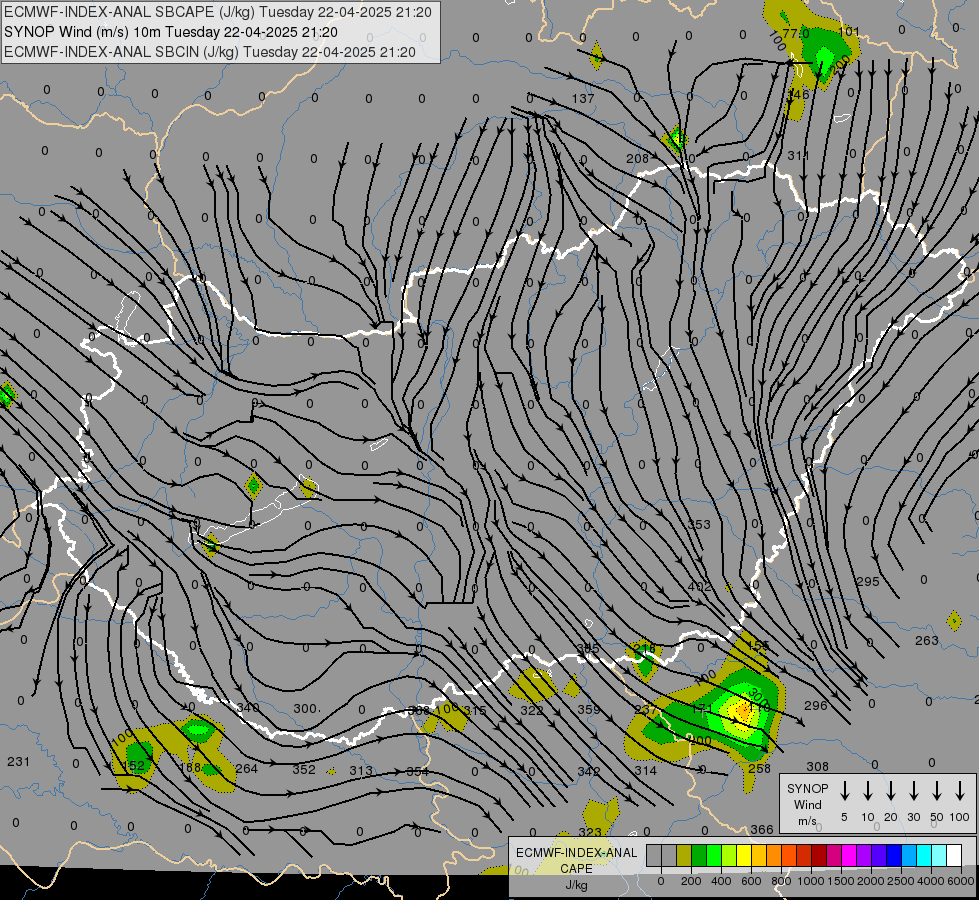Viewport: 979px width, 900px height.
Task: Click the SYNOP Wind 10m title line
Action: tap(170, 32)
